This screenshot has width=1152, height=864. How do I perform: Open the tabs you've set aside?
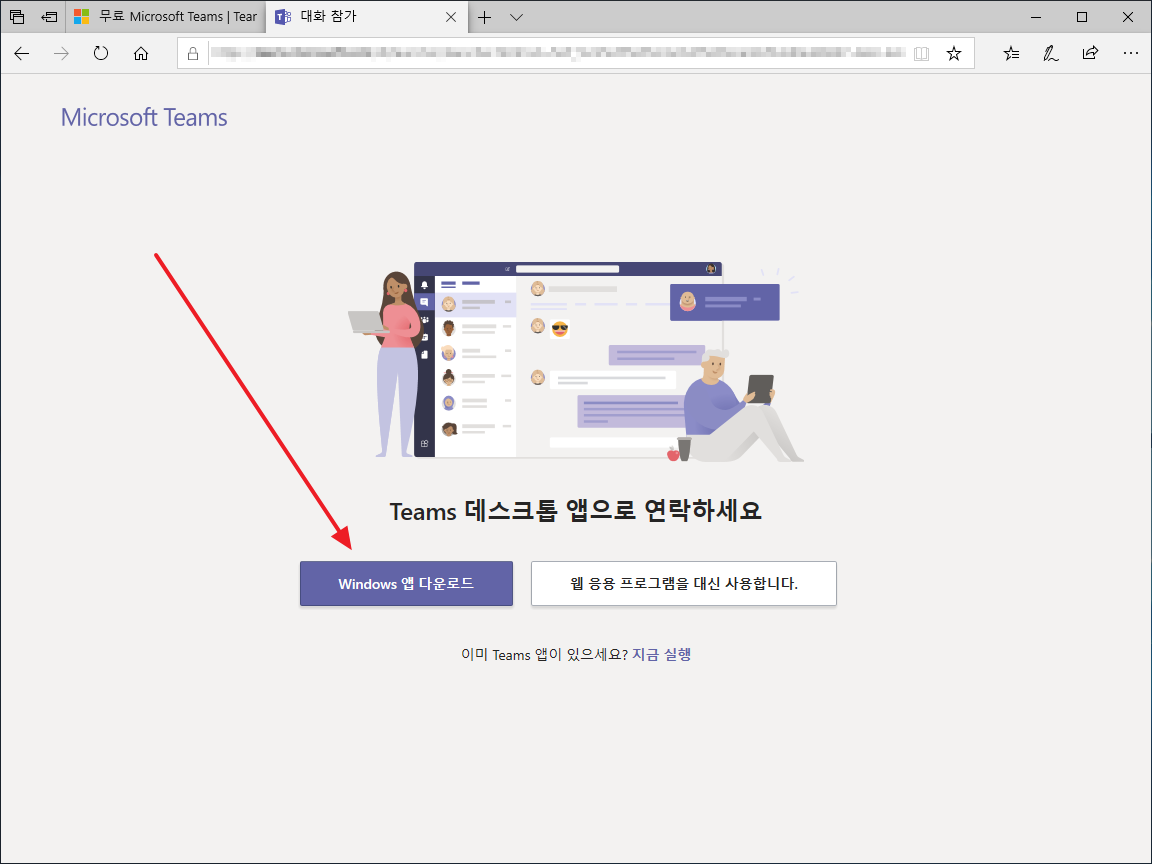(x=16, y=16)
